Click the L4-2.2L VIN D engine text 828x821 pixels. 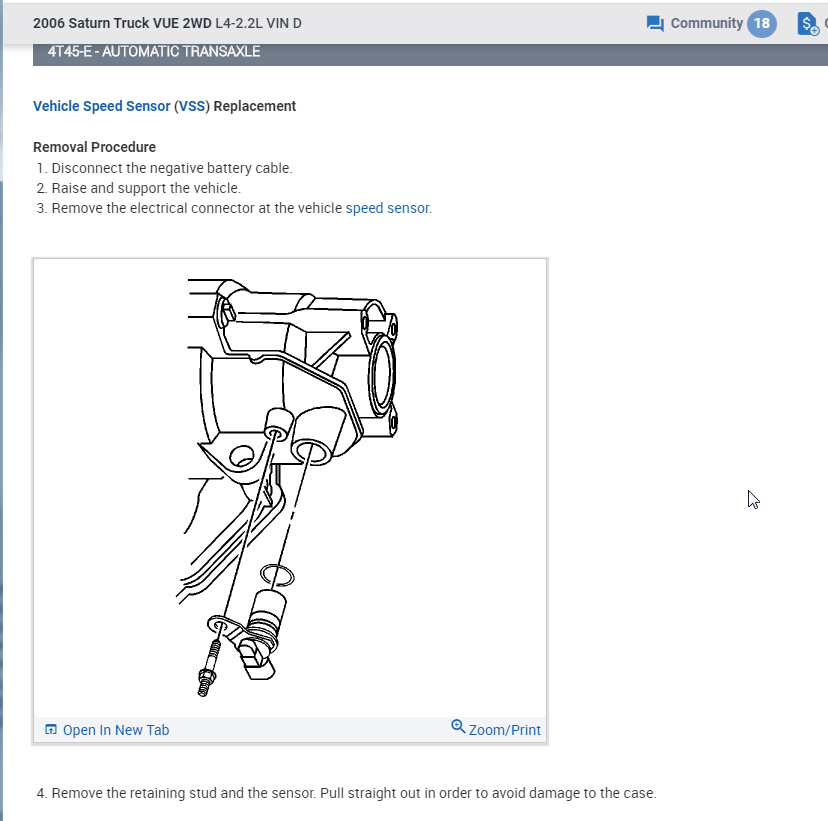(x=258, y=23)
